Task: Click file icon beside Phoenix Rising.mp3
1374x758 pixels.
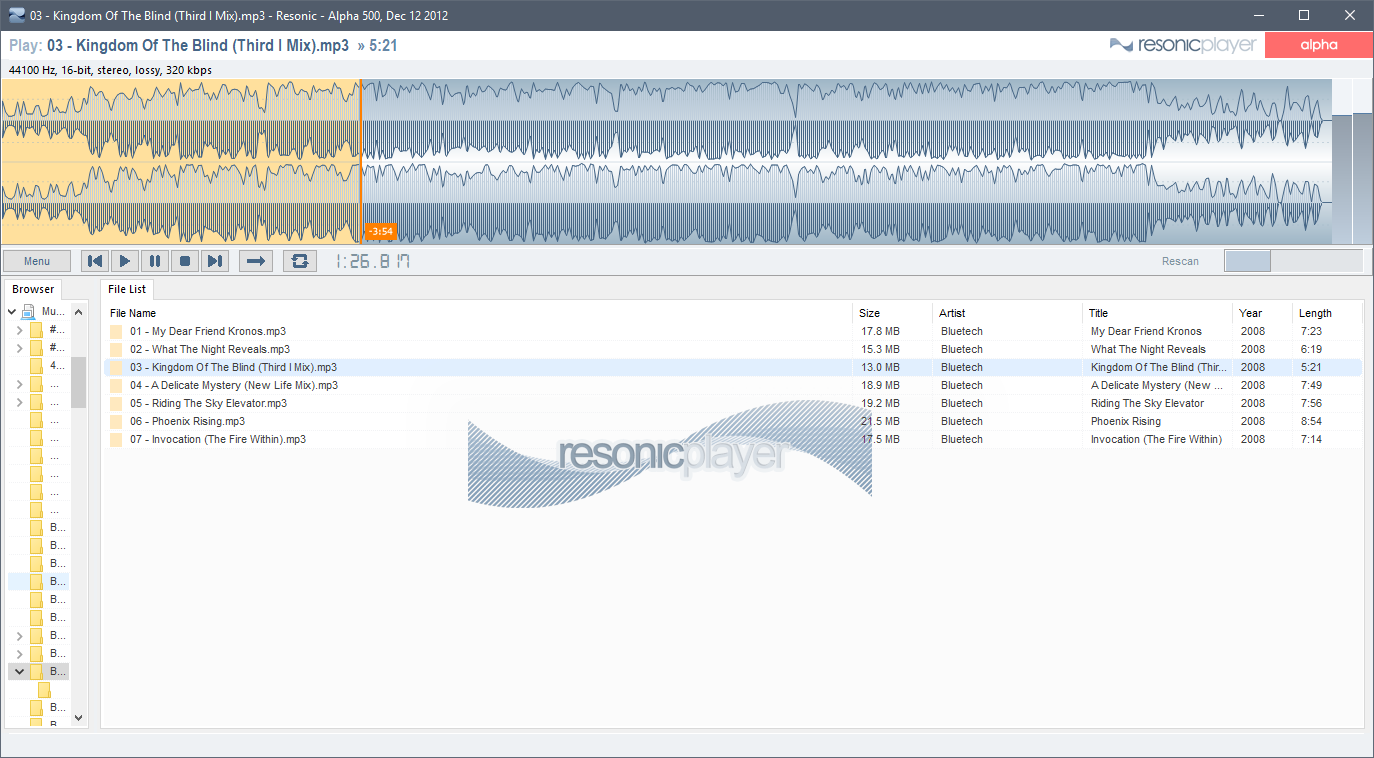Action: pyautogui.click(x=116, y=422)
